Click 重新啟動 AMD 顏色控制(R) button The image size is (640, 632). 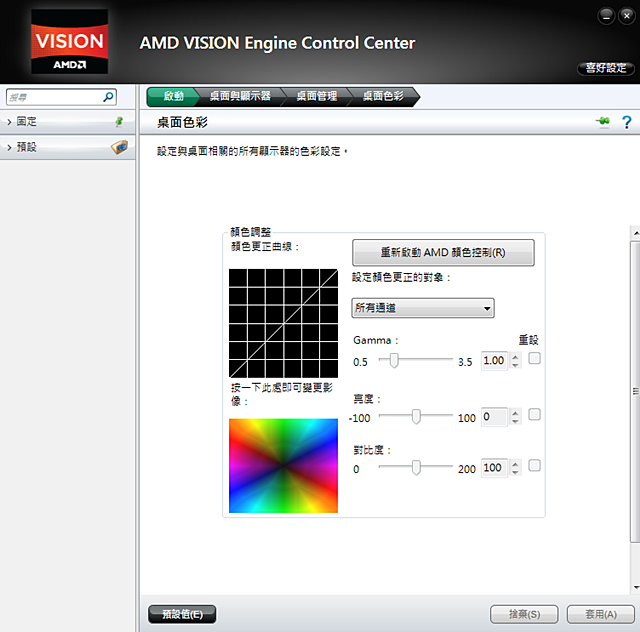point(443,253)
